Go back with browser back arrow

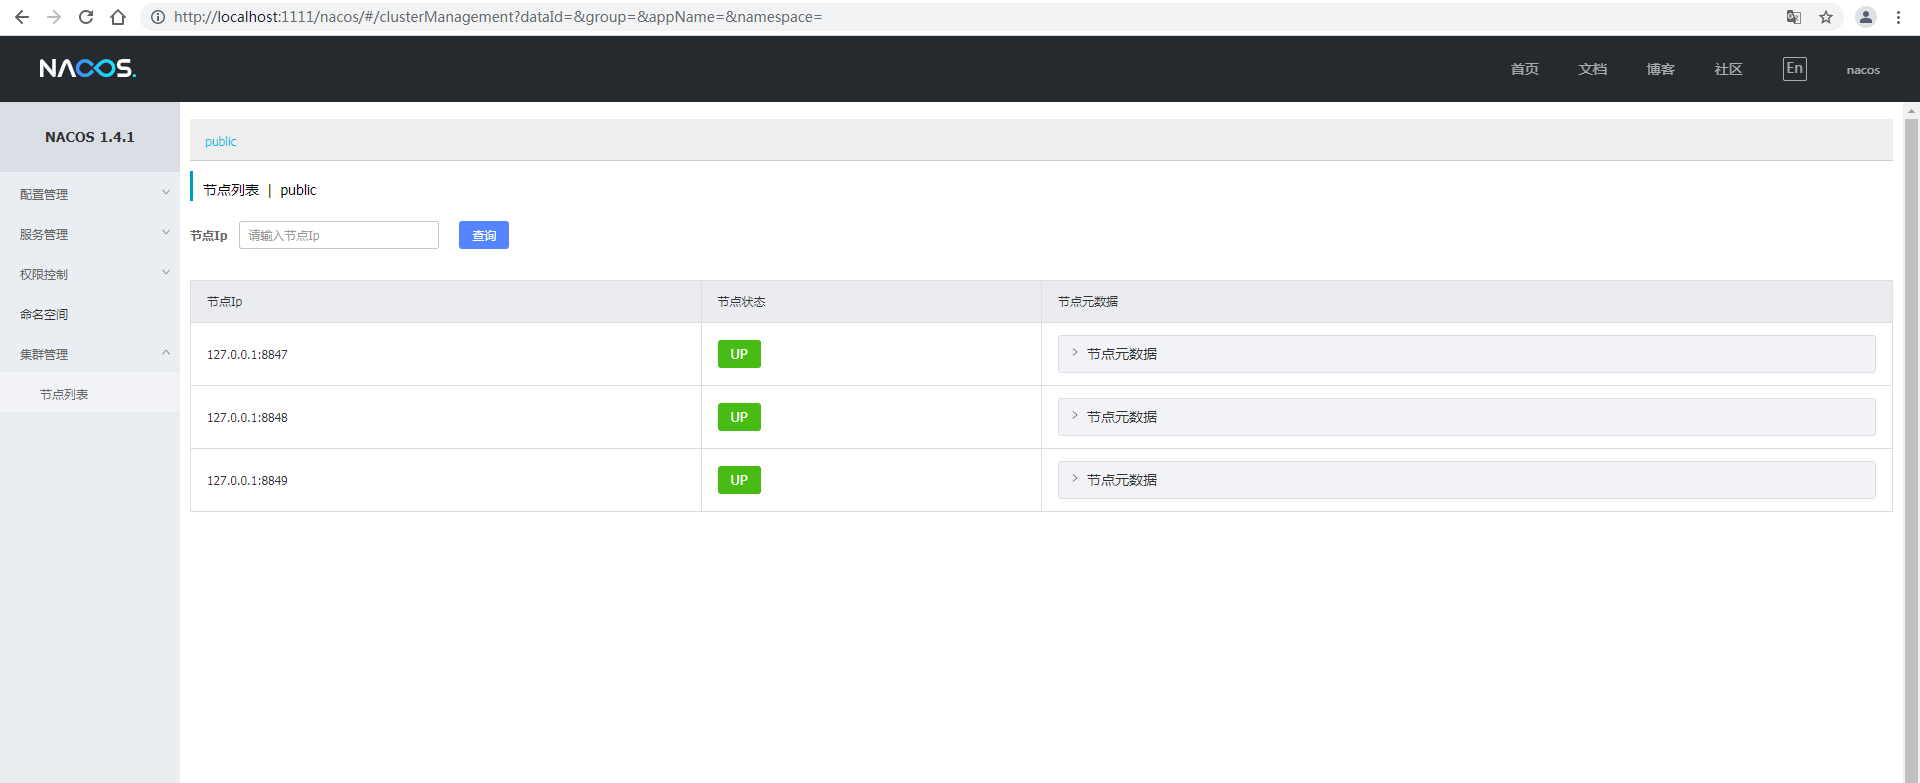pyautogui.click(x=22, y=17)
